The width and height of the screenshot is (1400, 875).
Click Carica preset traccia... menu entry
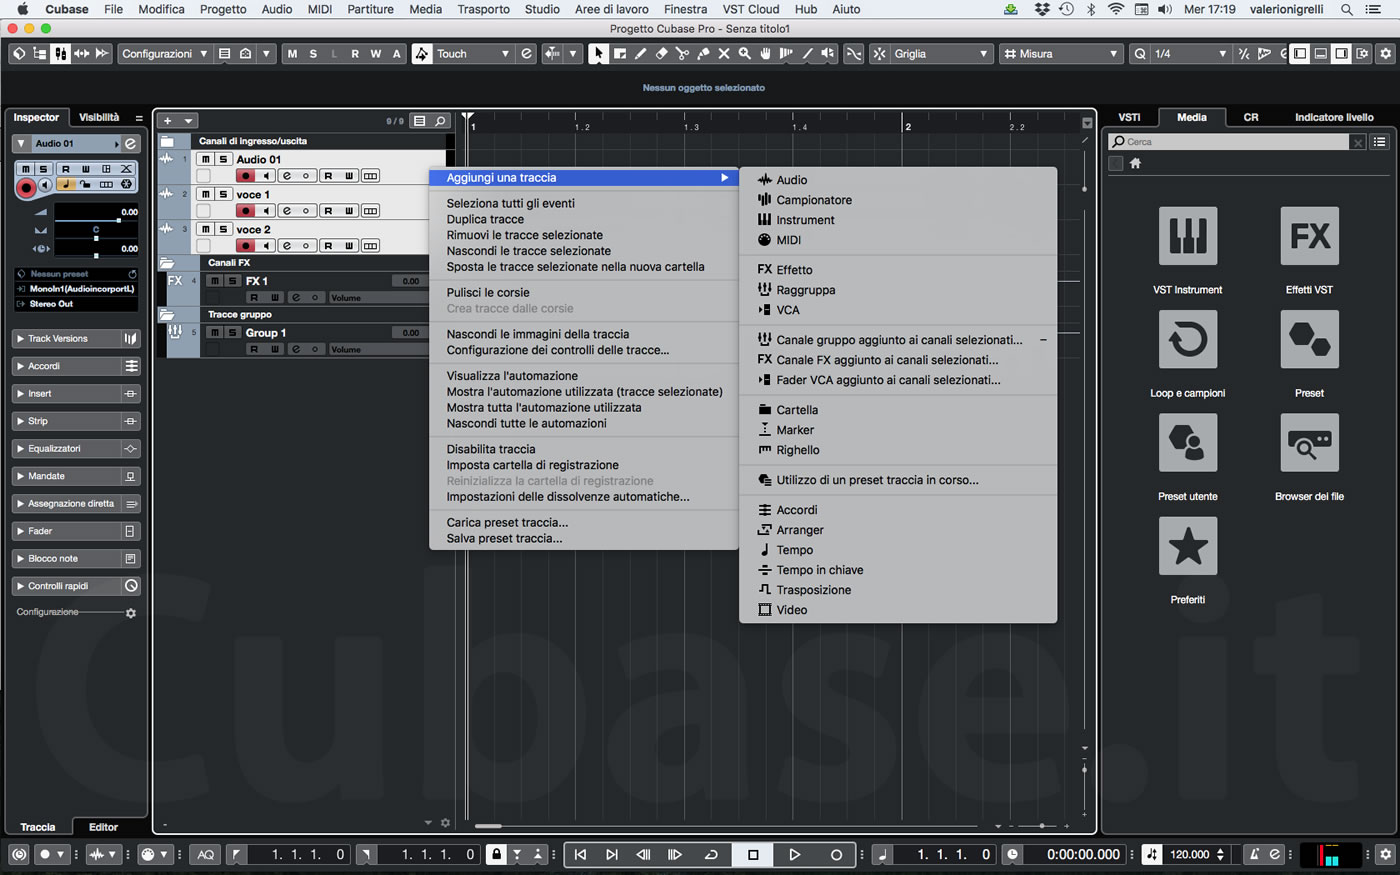click(x=507, y=522)
